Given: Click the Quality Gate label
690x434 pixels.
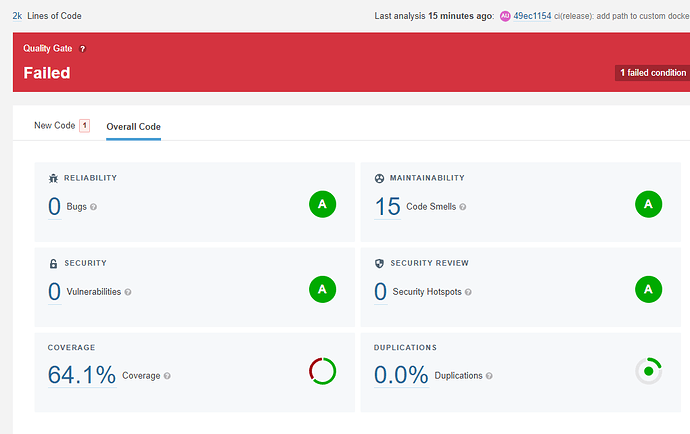Looking at the screenshot, I should tap(48, 48).
